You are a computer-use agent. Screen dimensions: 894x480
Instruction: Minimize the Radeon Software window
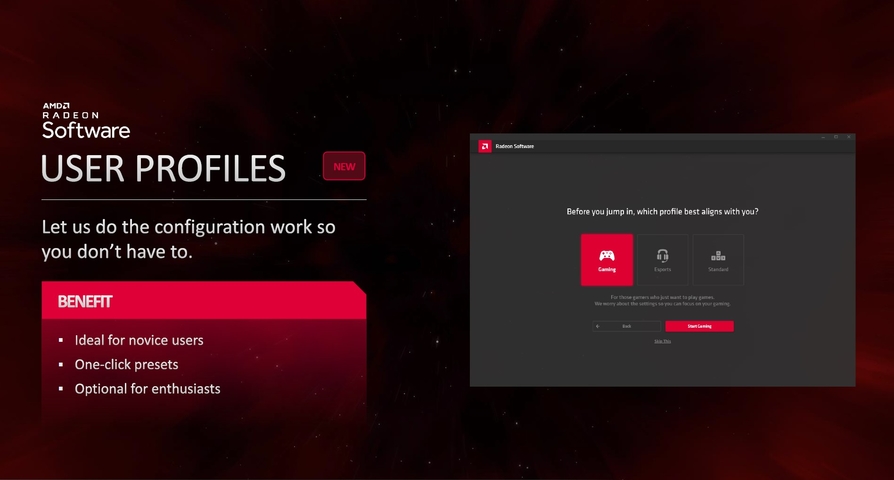[823, 137]
